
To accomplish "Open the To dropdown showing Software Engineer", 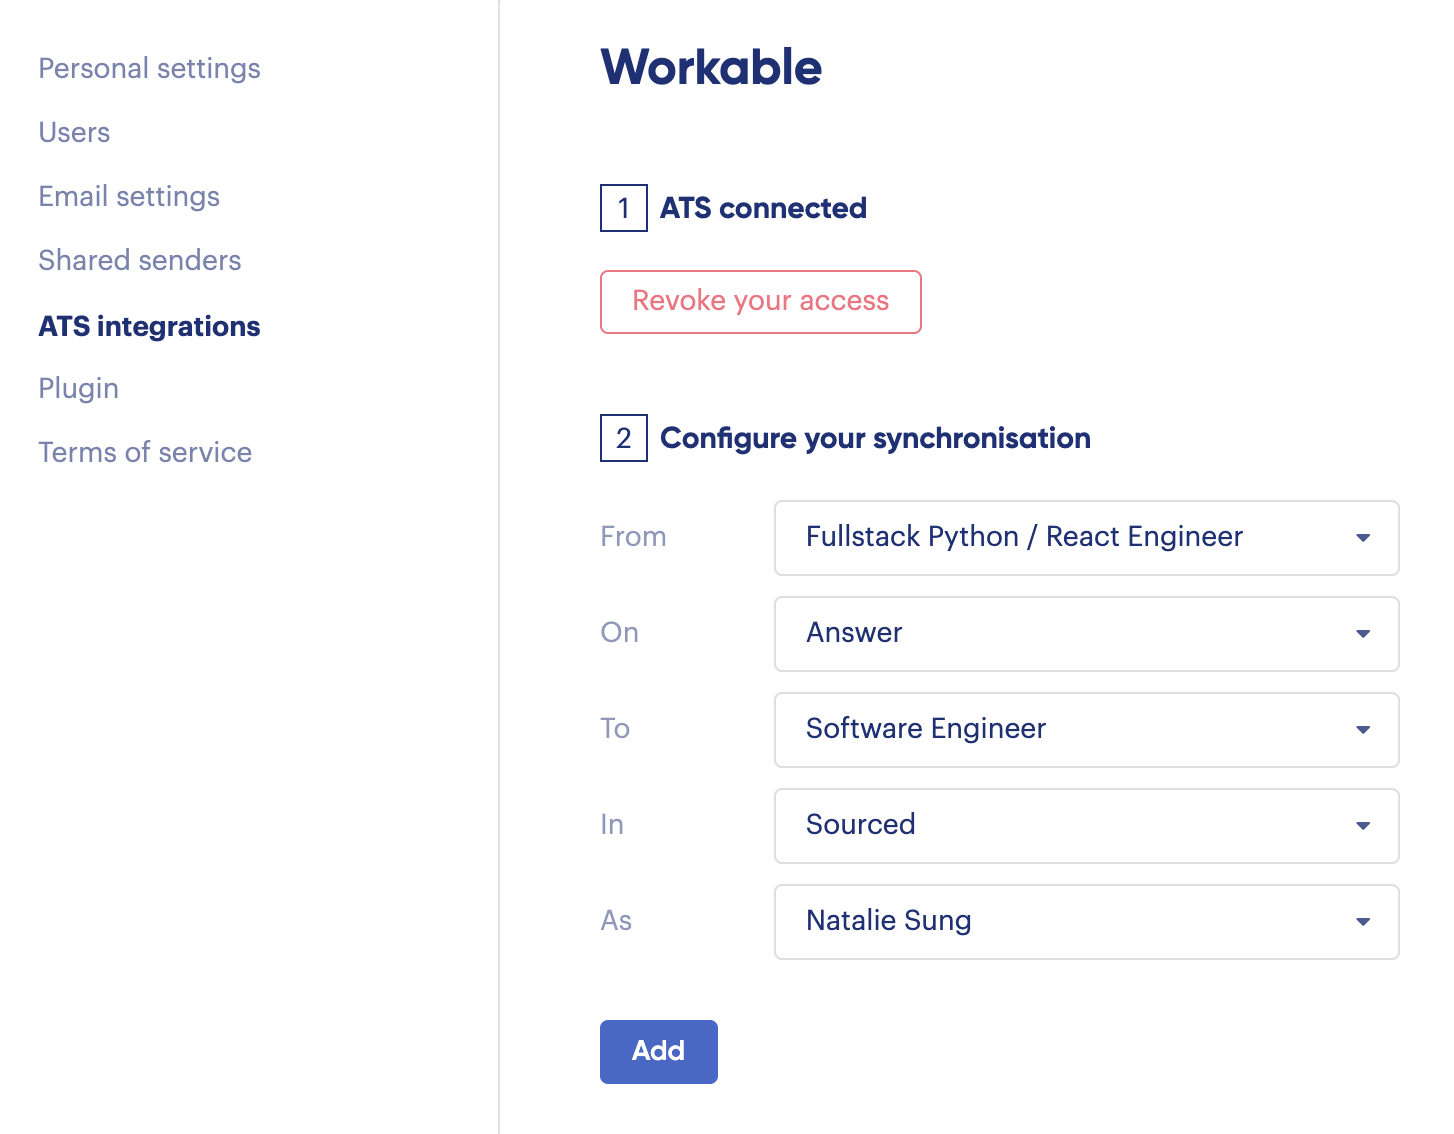I will pyautogui.click(x=1362, y=730).
